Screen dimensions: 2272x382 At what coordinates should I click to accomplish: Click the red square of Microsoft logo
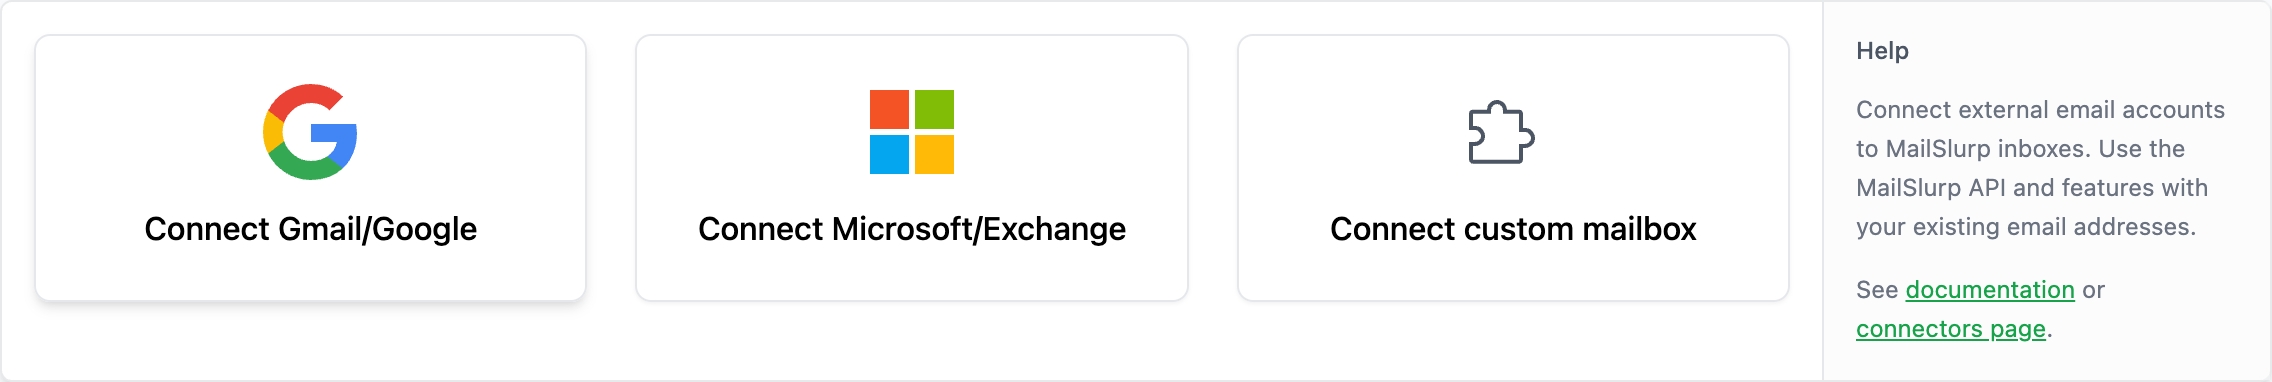[889, 109]
